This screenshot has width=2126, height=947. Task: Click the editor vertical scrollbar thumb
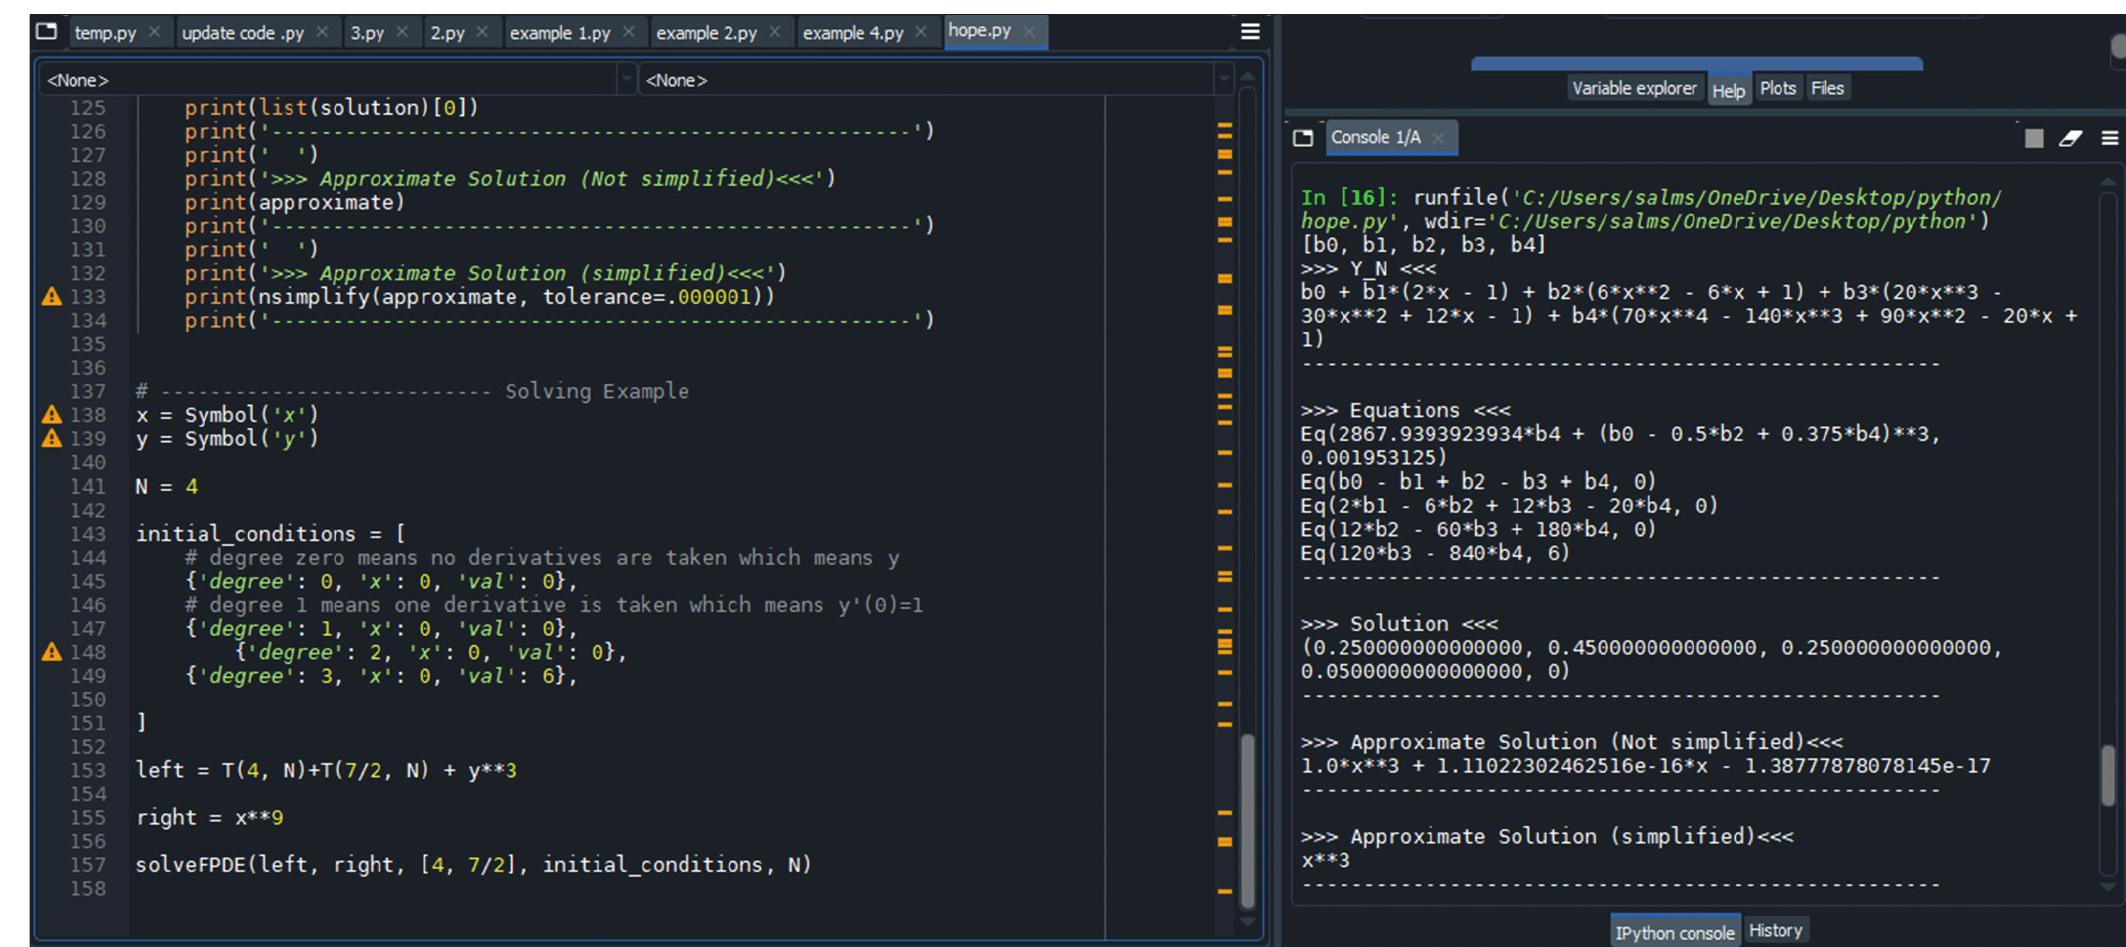tap(1247, 820)
